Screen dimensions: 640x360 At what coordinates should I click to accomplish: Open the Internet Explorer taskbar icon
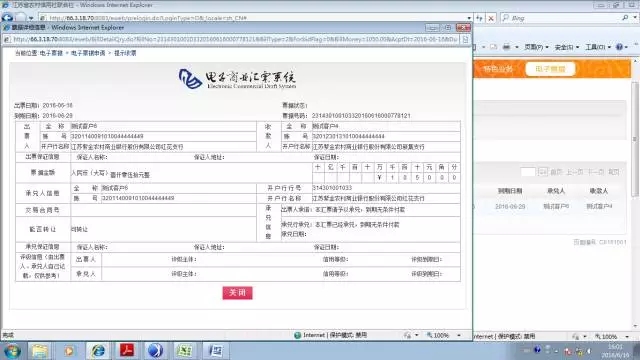(98, 351)
